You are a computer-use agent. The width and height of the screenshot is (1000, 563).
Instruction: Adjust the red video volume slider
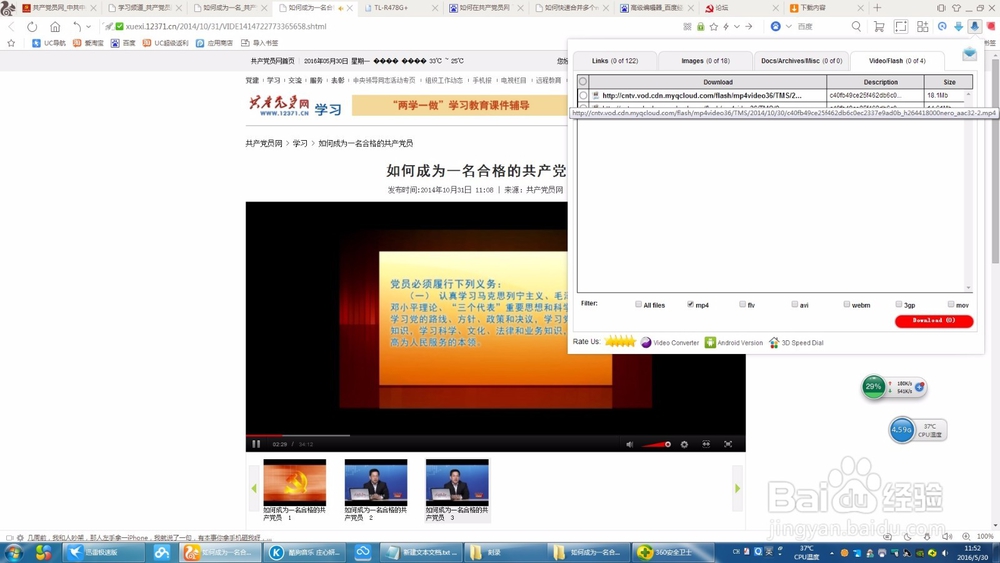[x=656, y=444]
